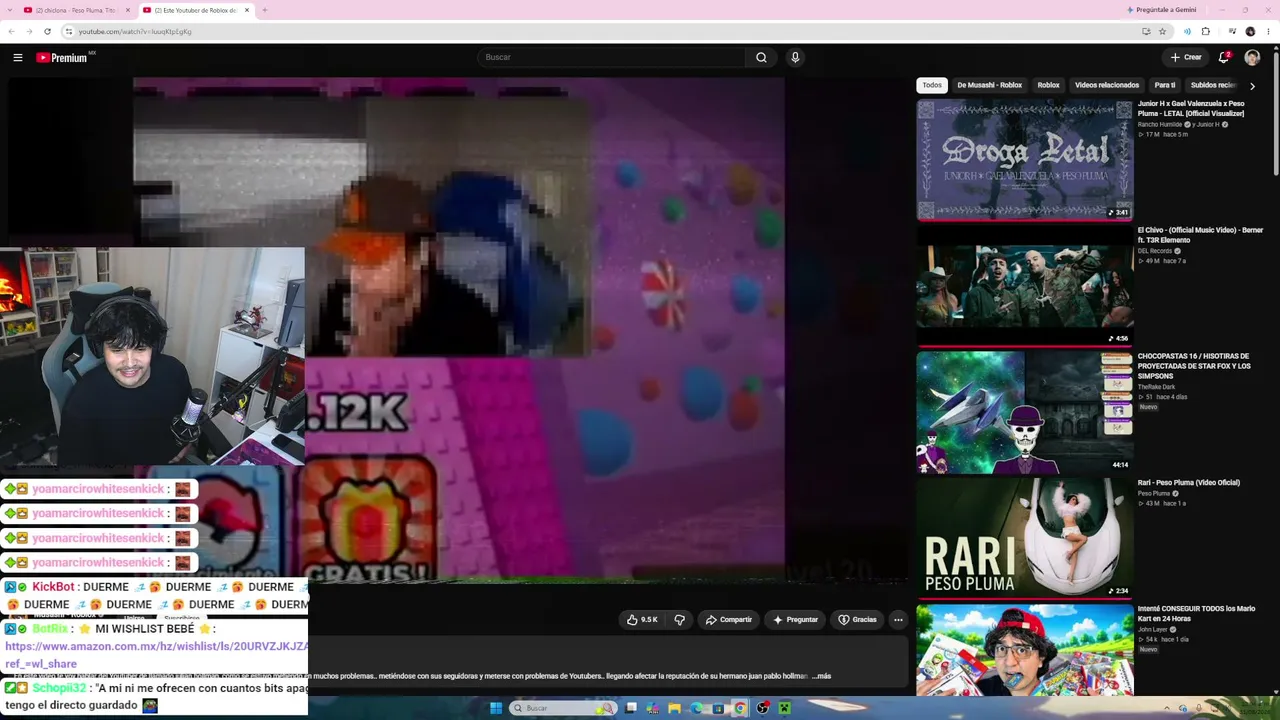Click the 'RARI Peso Pluma' thumbnail
1280x720 pixels.
(1025, 538)
